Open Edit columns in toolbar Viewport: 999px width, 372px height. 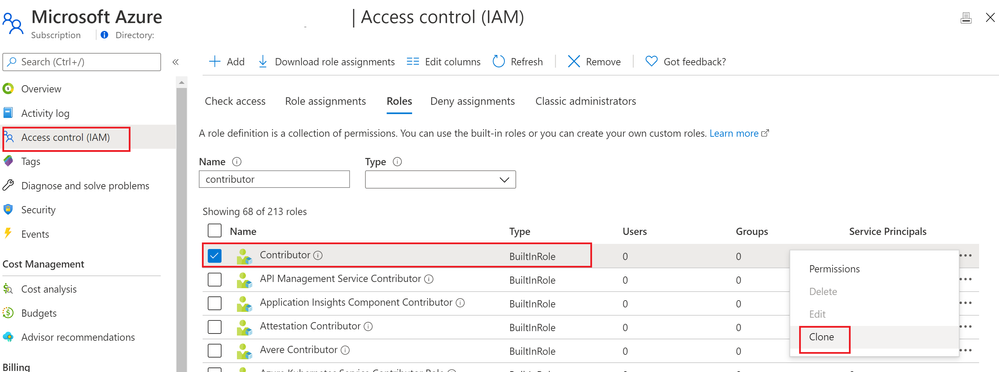443,62
